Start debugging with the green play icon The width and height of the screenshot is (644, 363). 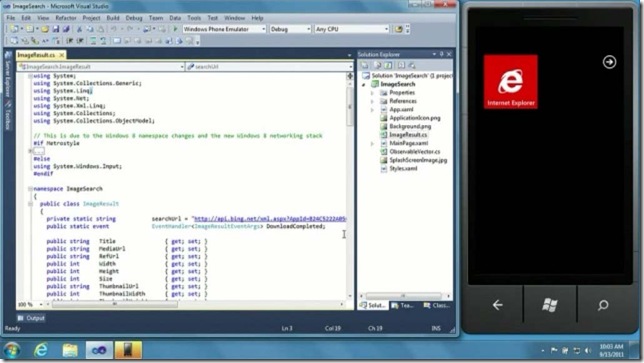175,29
